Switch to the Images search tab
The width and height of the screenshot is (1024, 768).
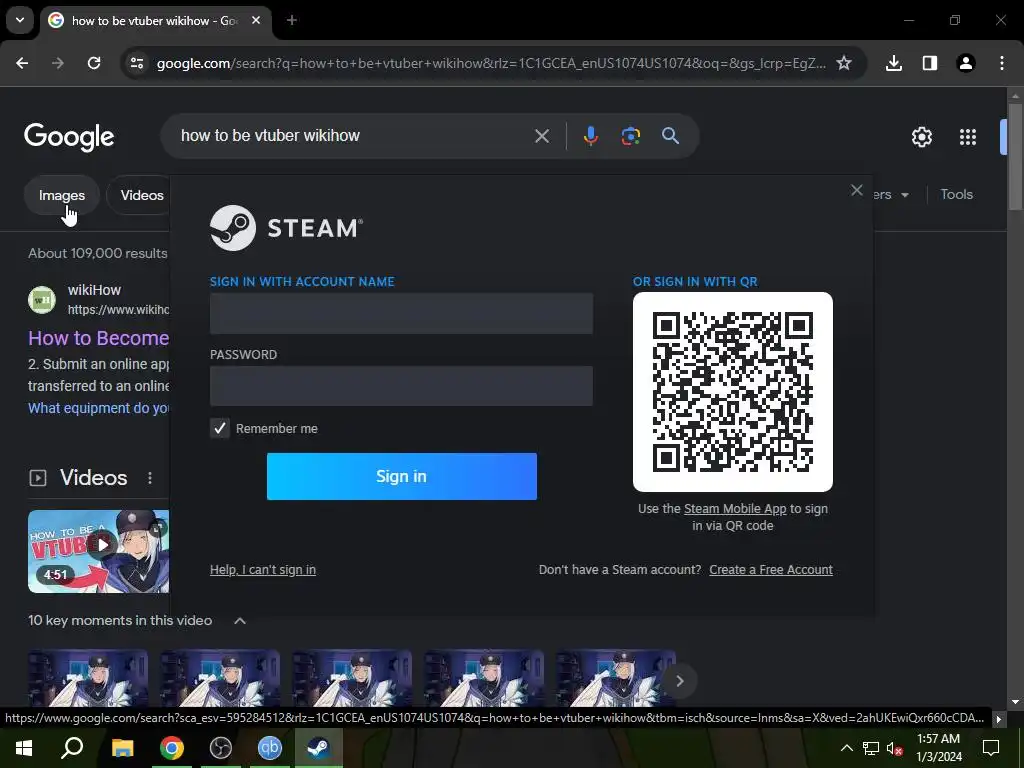(62, 195)
